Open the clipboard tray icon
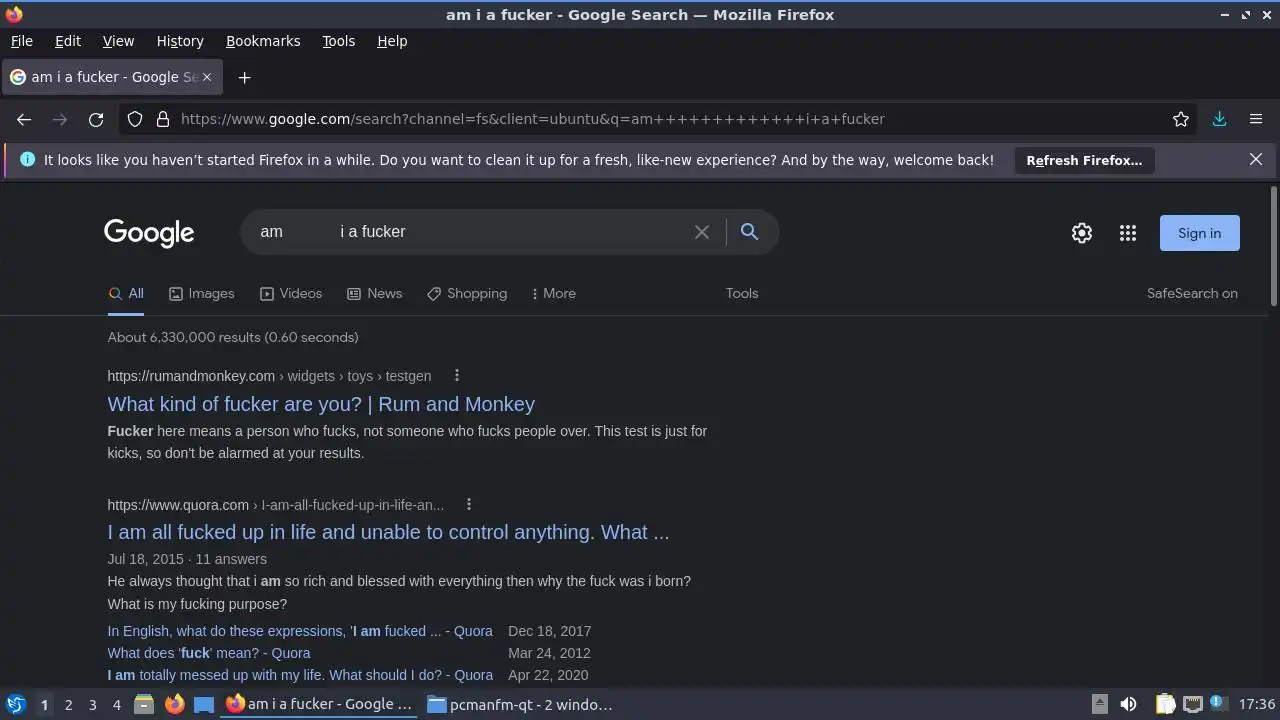Viewport: 1280px width, 720px height. (x=1165, y=704)
